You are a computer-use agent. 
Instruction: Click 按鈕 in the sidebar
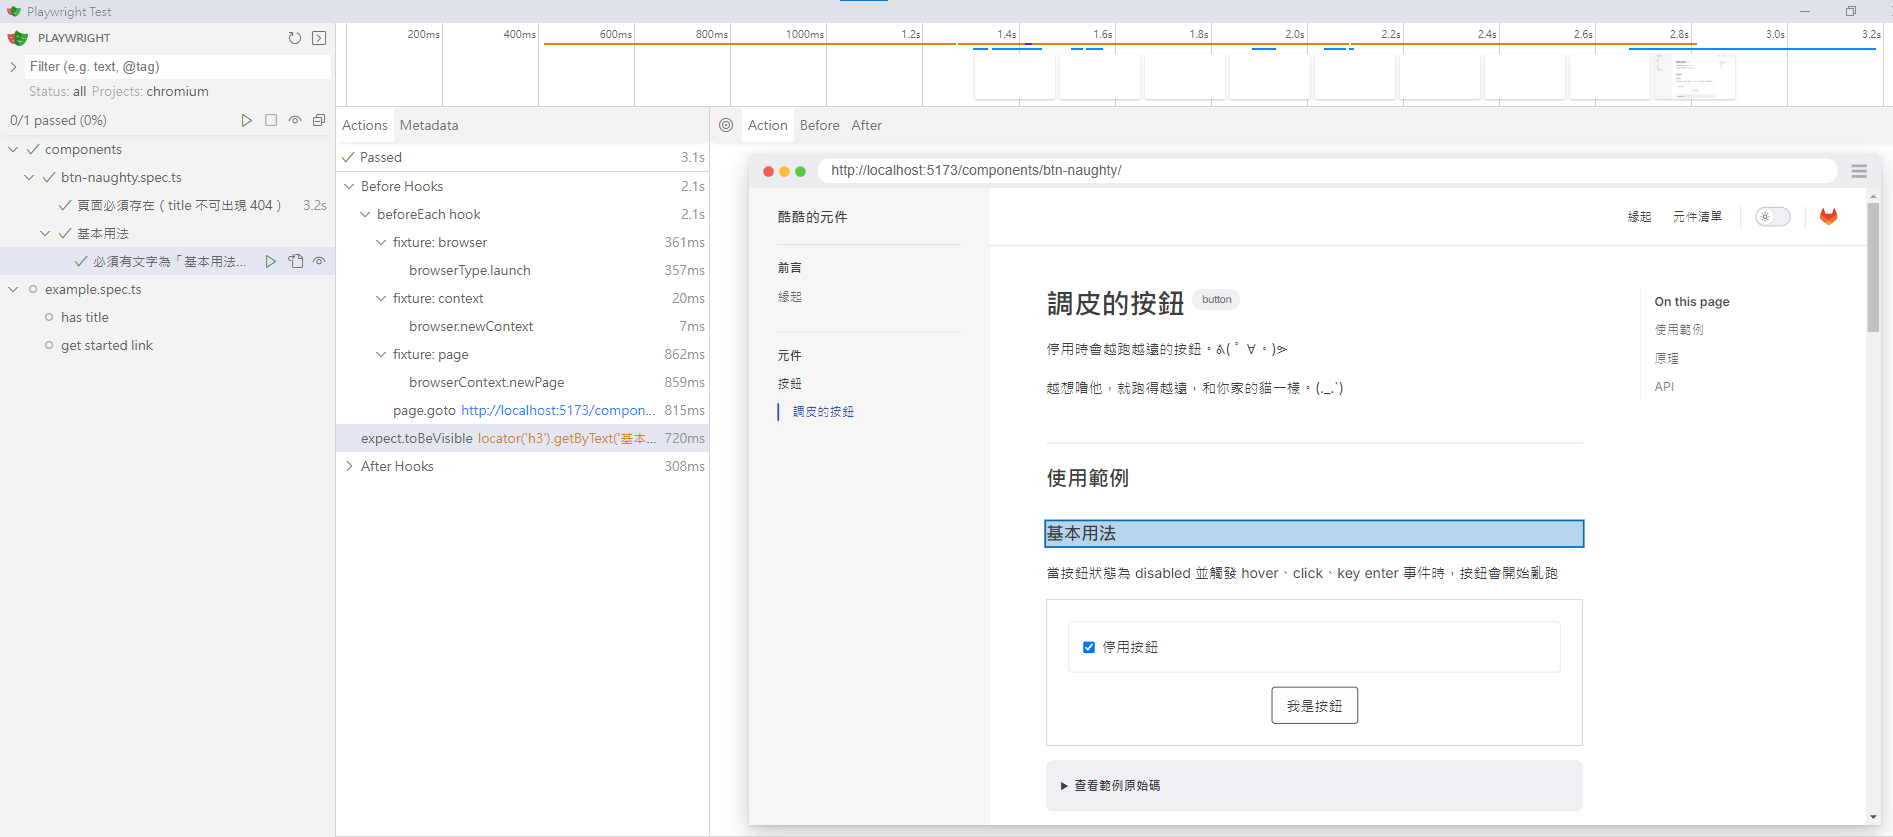(x=790, y=384)
